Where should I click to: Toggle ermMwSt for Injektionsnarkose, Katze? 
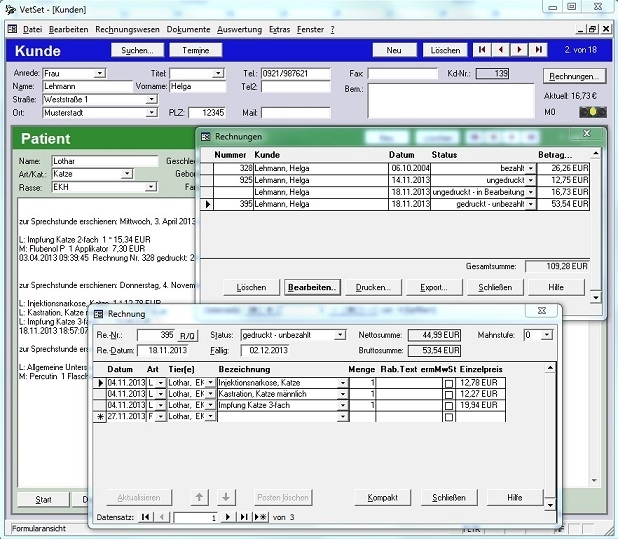click(x=449, y=383)
